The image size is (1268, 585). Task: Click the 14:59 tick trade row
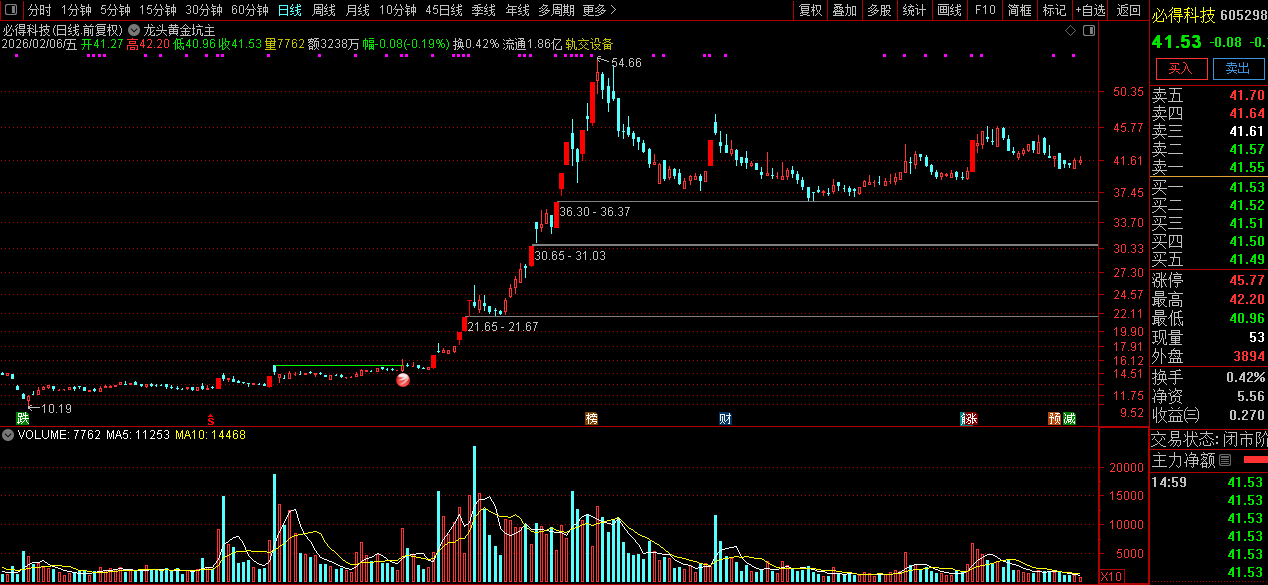point(1209,482)
